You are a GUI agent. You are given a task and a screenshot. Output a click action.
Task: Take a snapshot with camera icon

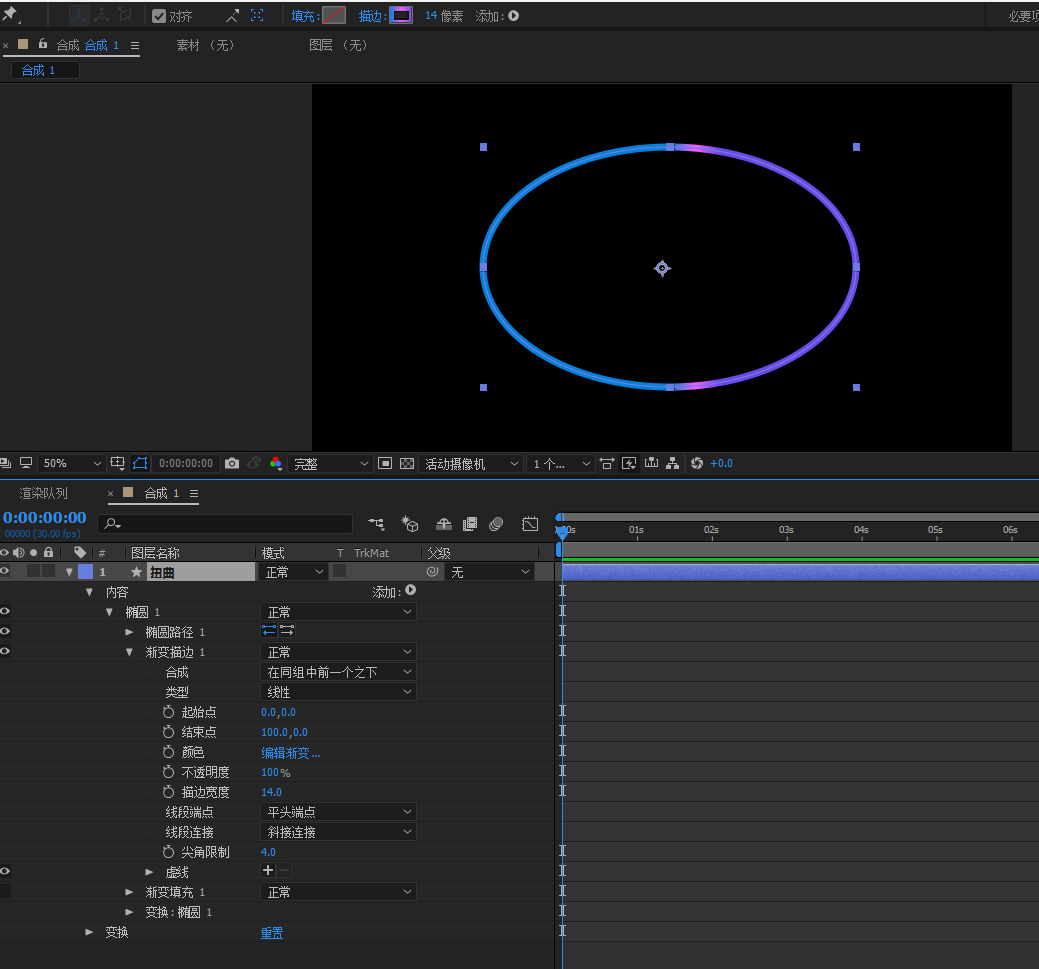[232, 463]
